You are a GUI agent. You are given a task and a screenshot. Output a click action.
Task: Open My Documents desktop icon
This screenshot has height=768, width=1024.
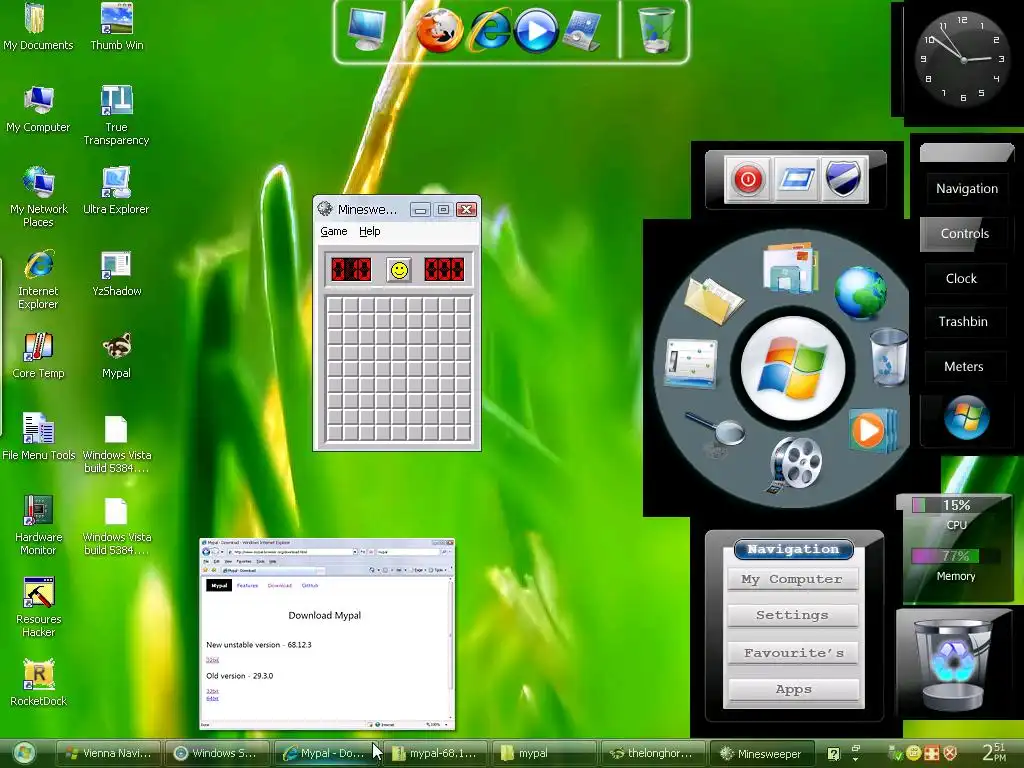pyautogui.click(x=38, y=26)
